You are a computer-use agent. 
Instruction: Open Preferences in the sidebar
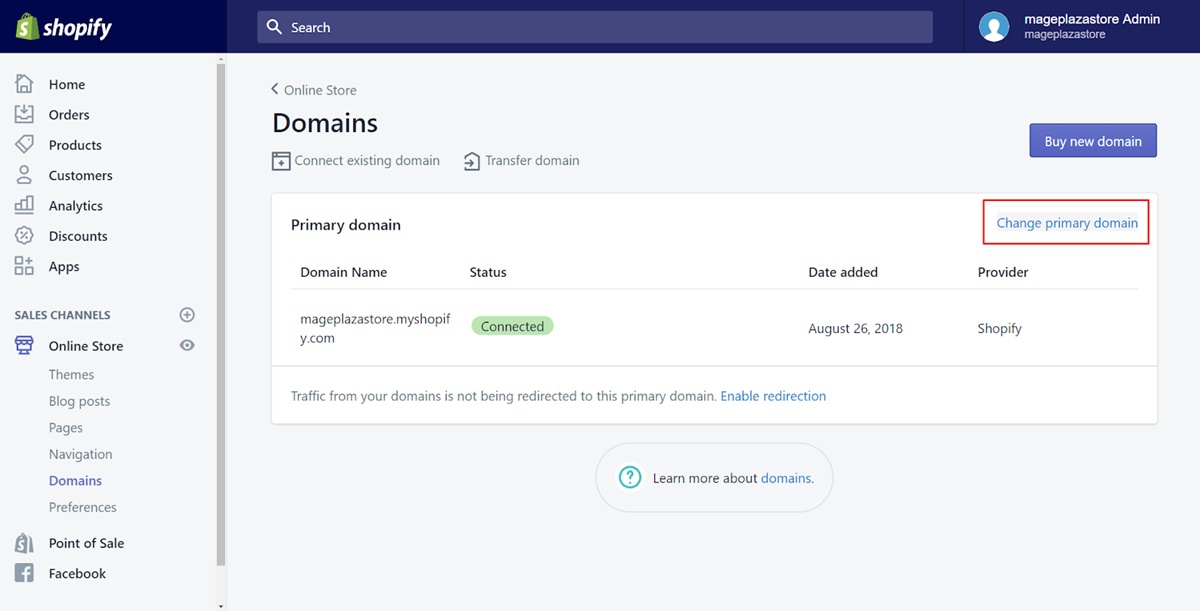(83, 507)
